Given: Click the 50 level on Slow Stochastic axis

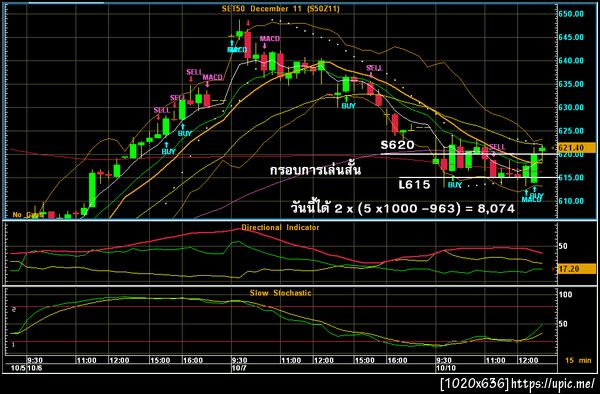Looking at the screenshot, I should 563,324.
